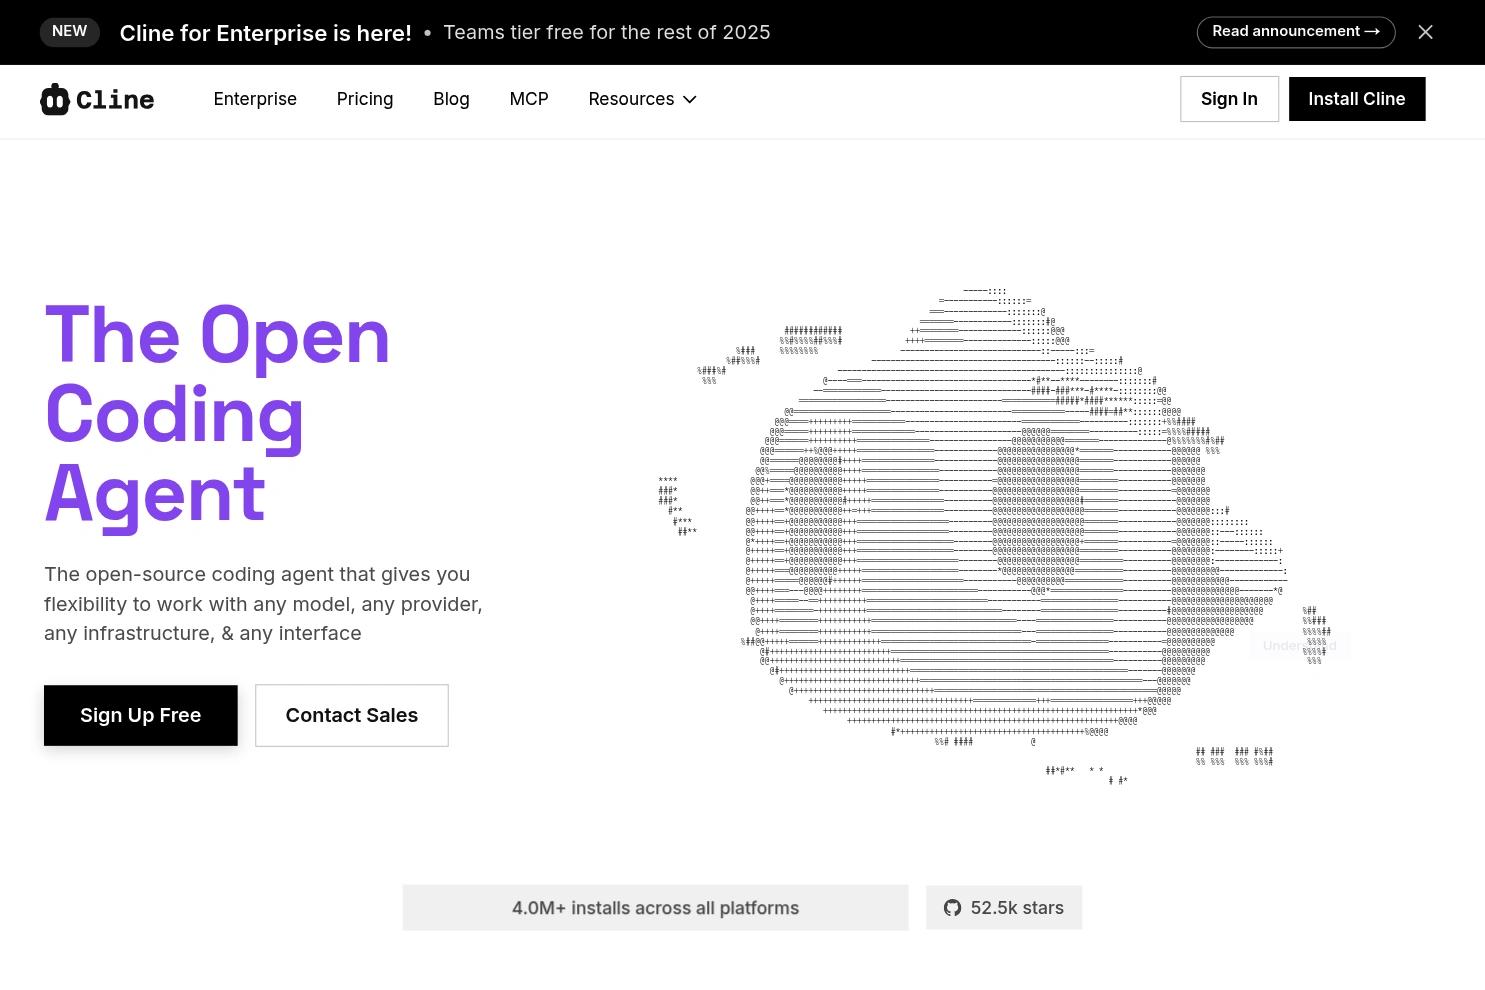
Task: Click the open-source coding agent description paragraph
Action: tap(263, 604)
